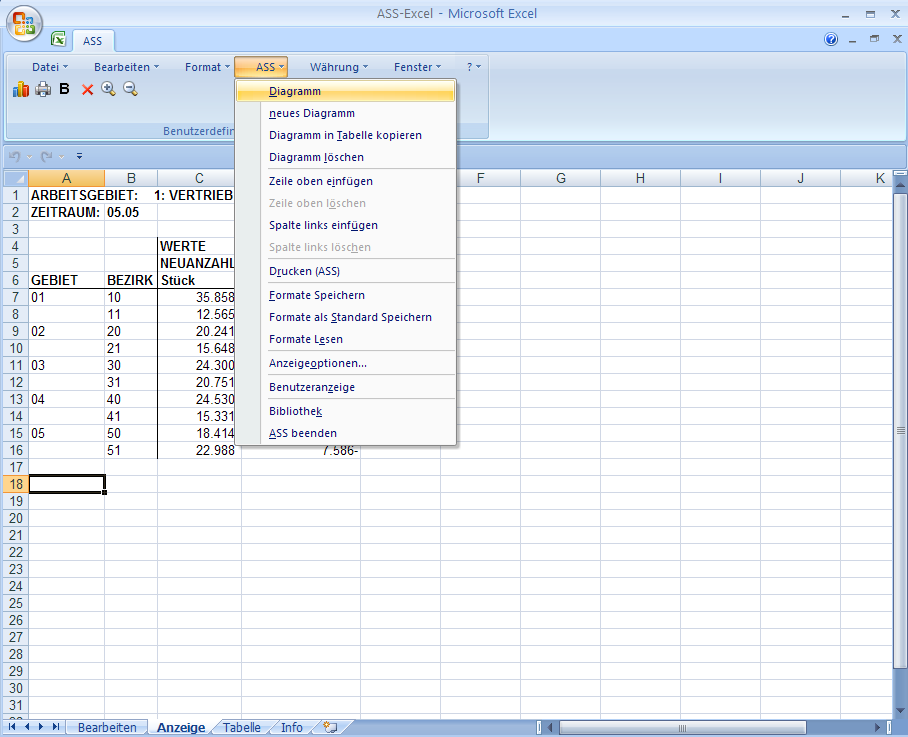This screenshot has height=737, width=908.
Task: Select column header G
Action: (x=561, y=178)
